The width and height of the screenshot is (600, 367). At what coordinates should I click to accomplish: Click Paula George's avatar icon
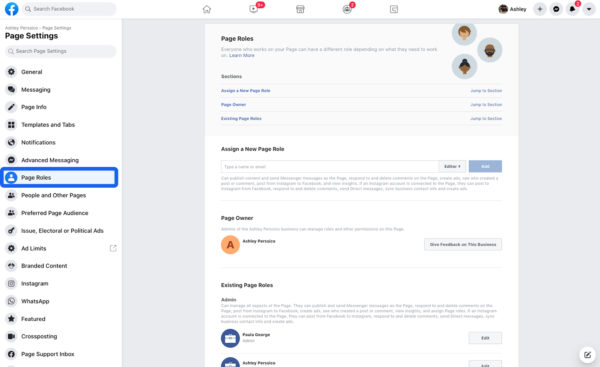click(x=230, y=338)
